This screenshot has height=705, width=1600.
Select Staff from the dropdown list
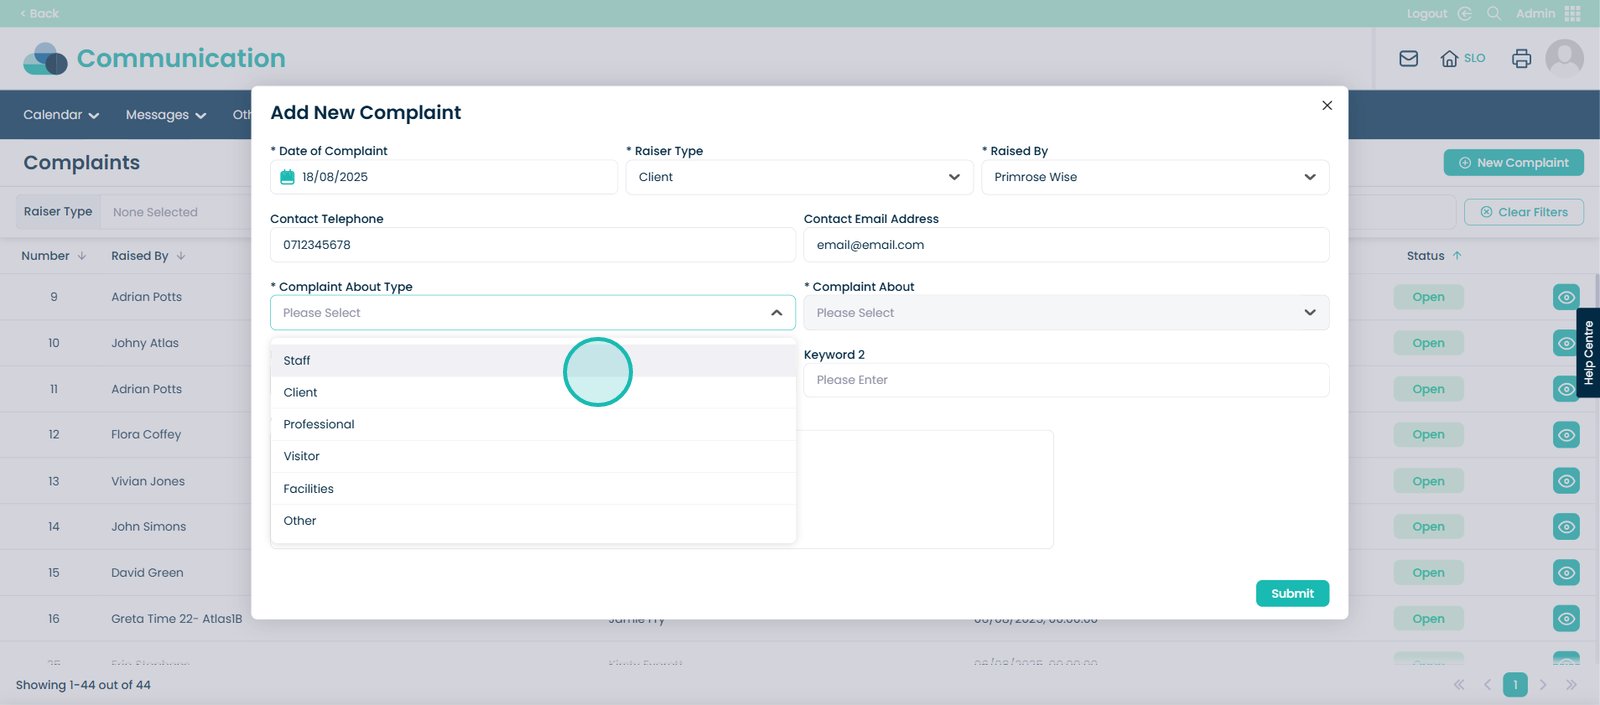tap(297, 361)
